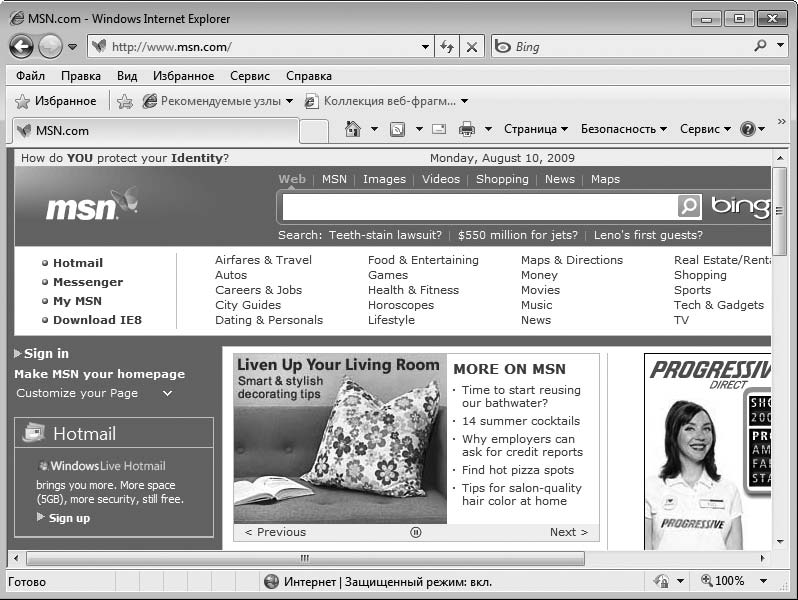
Task: Click the Teeth-stain lawsuit? search link
Action: [x=385, y=235]
